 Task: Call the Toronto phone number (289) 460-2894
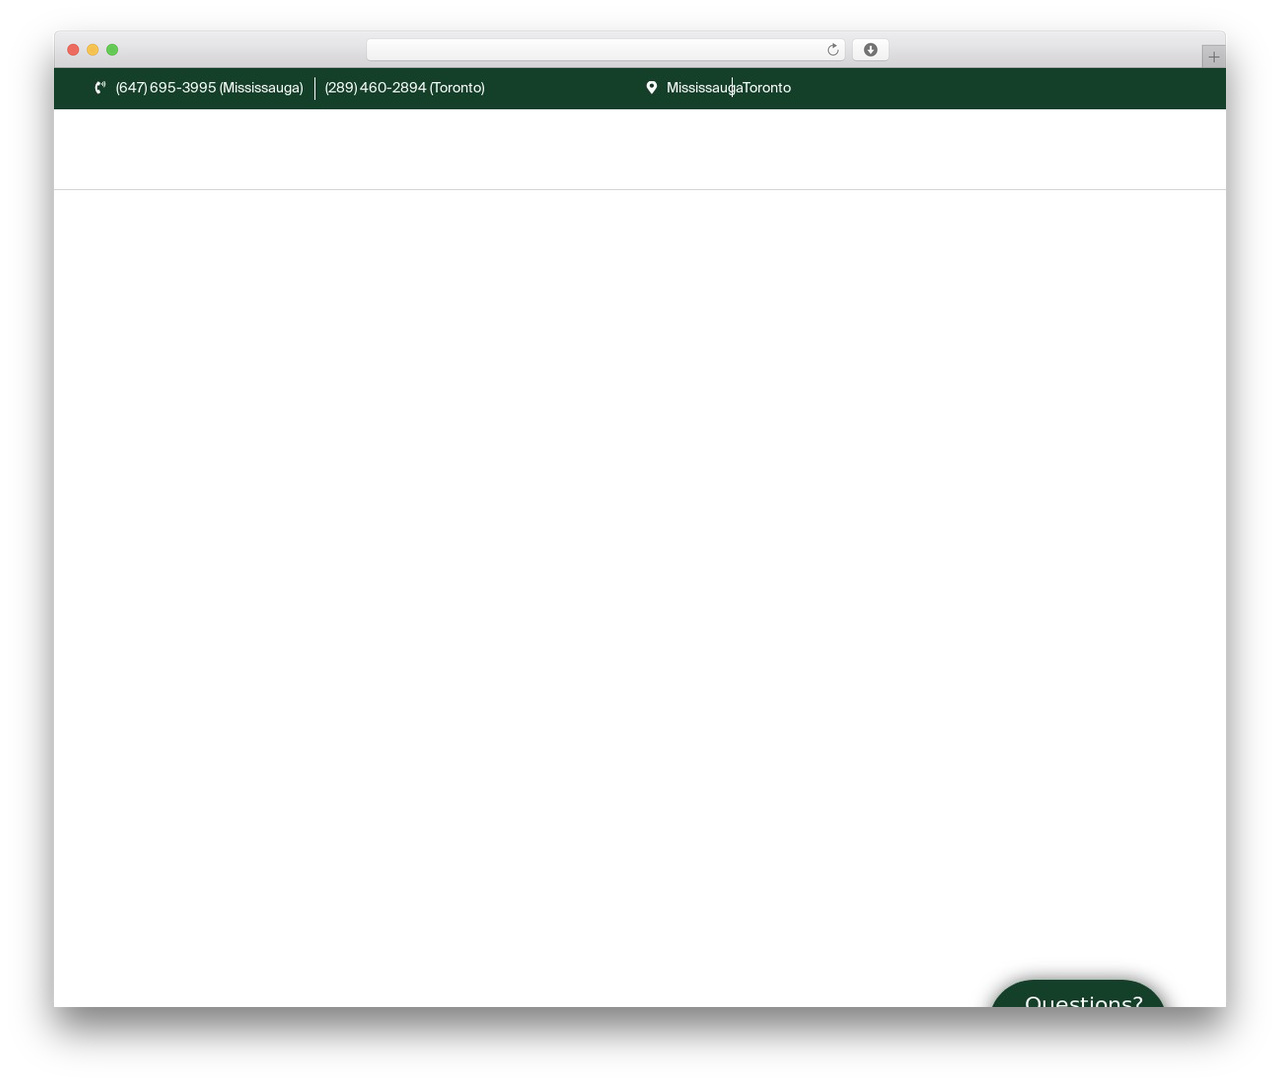pos(405,88)
